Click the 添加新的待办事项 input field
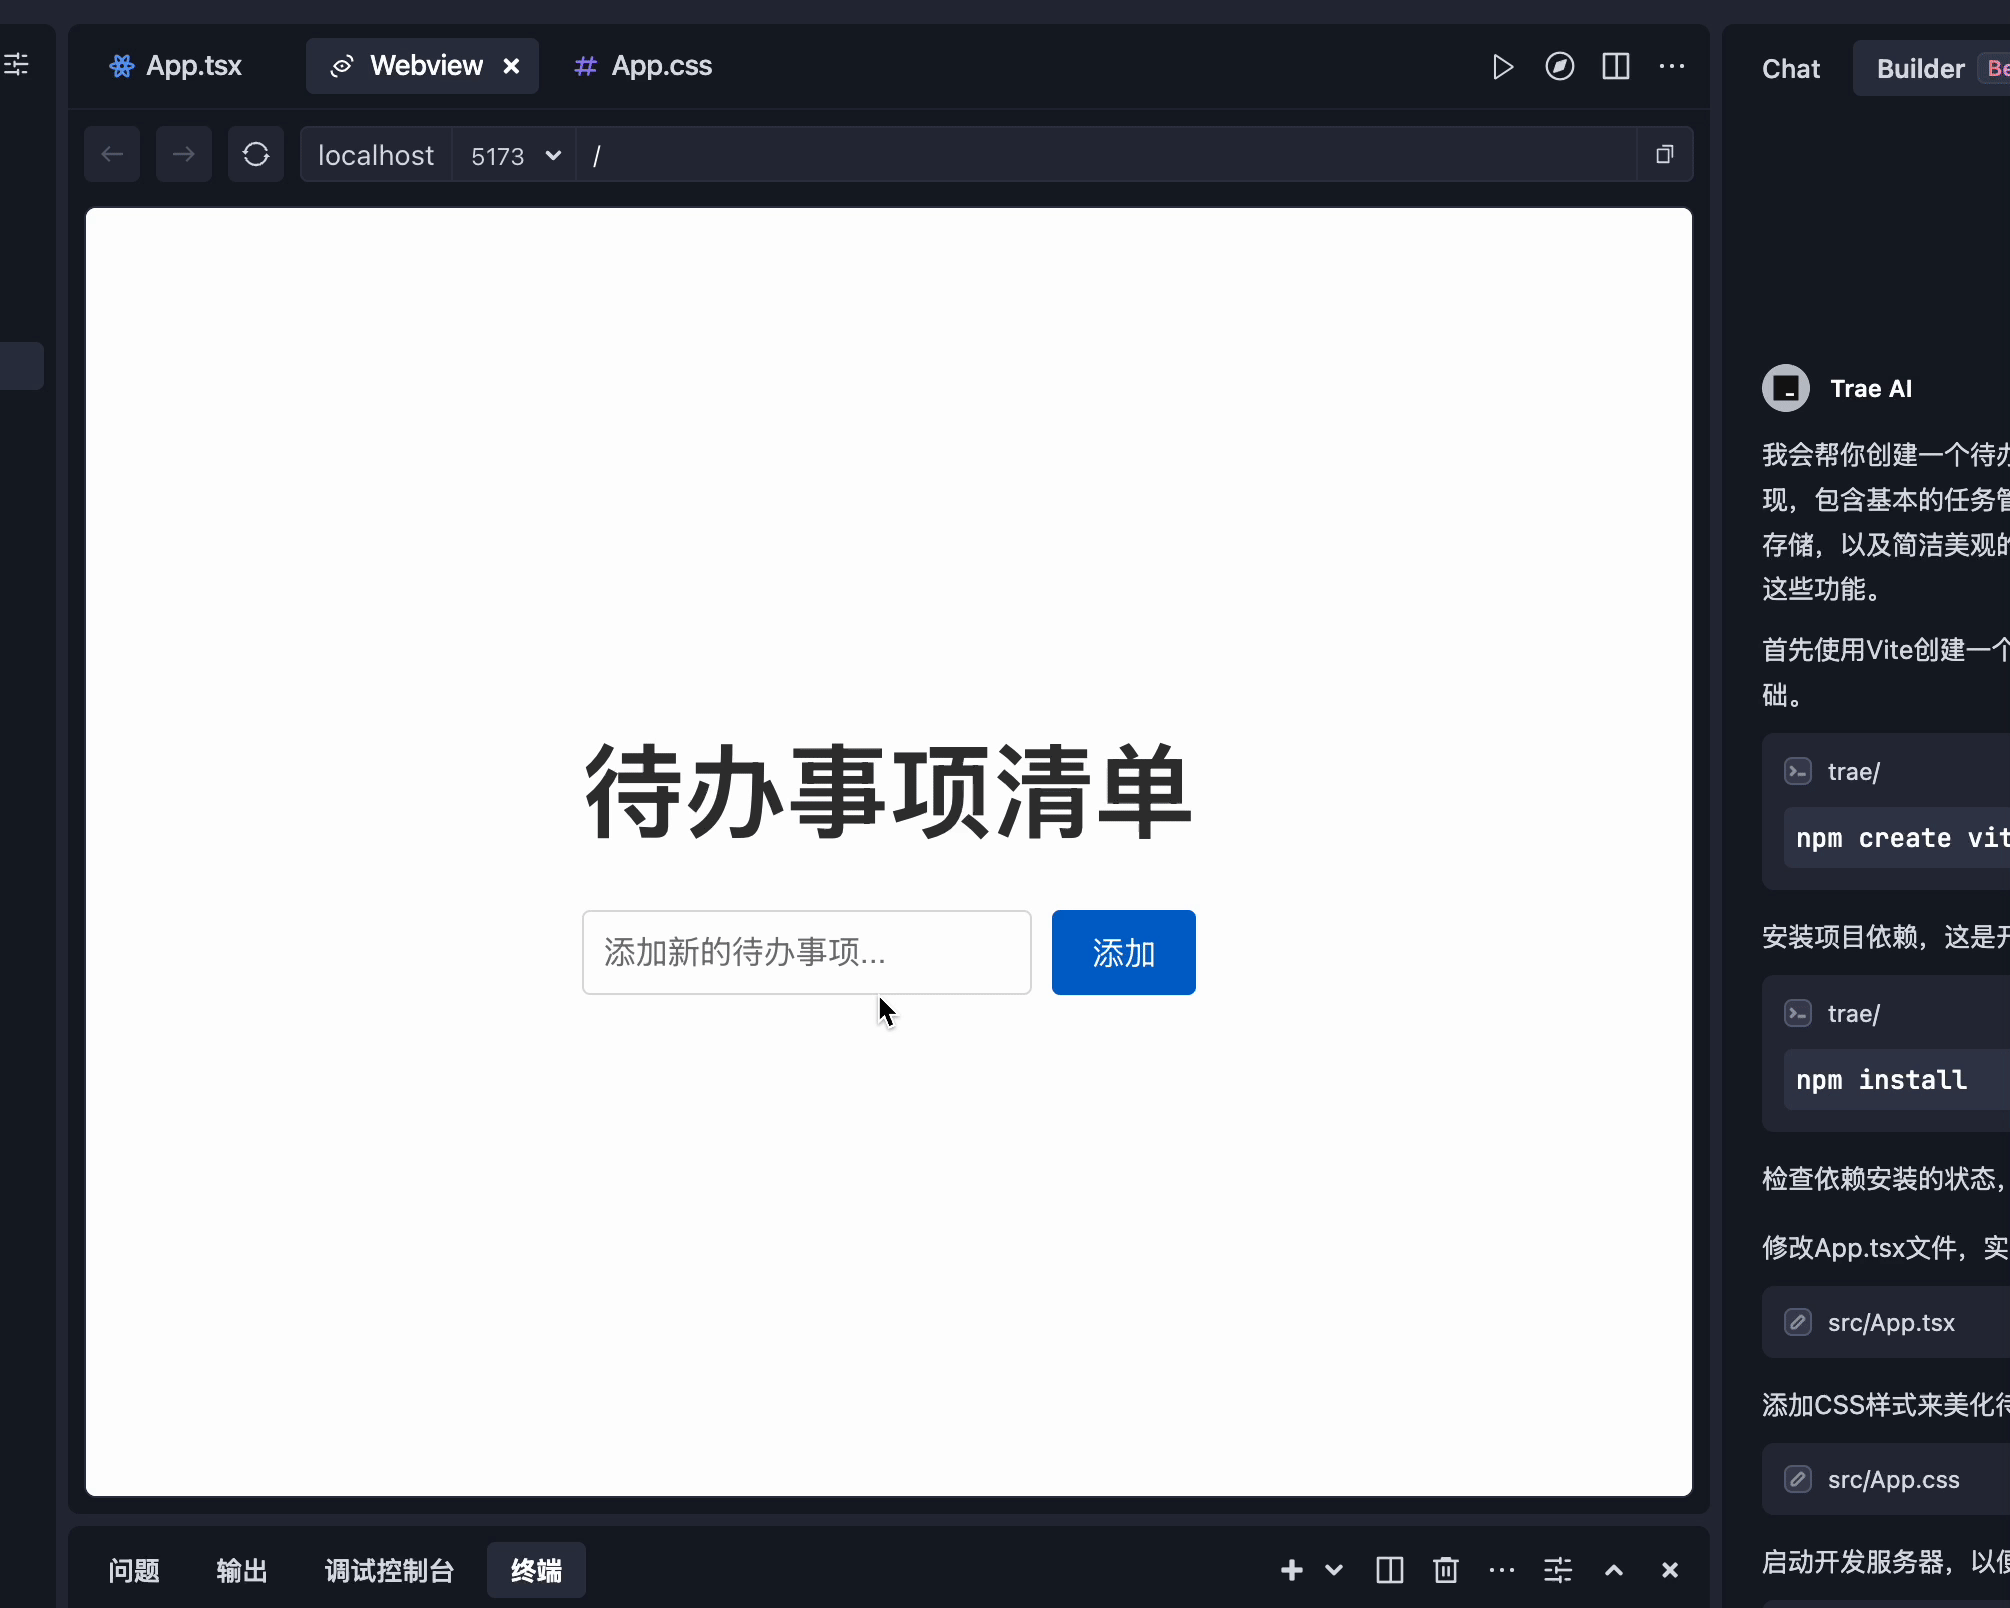2010x1608 pixels. pos(806,952)
